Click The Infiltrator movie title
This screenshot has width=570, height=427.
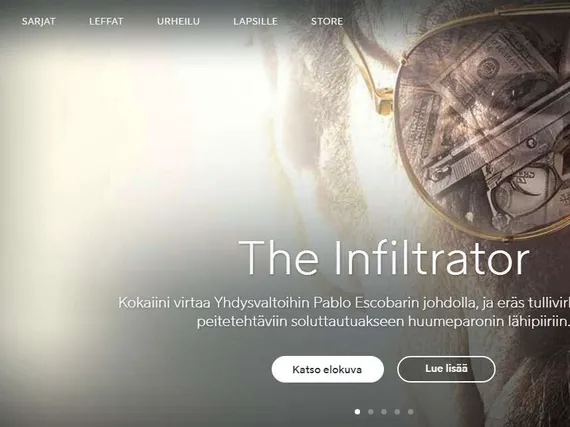[x=384, y=258]
